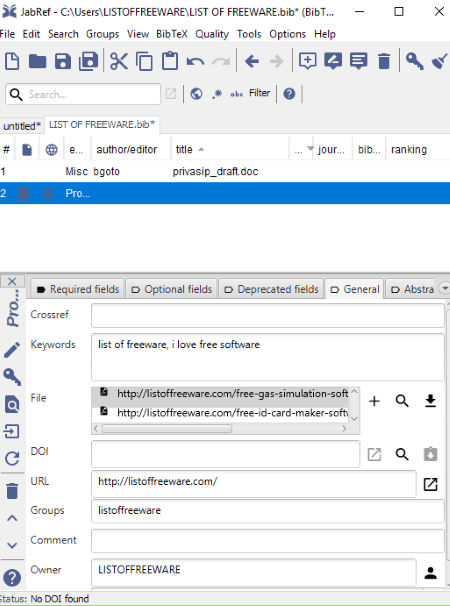Switch to the LIST OF FREEWARE.bib tab

pos(102,125)
